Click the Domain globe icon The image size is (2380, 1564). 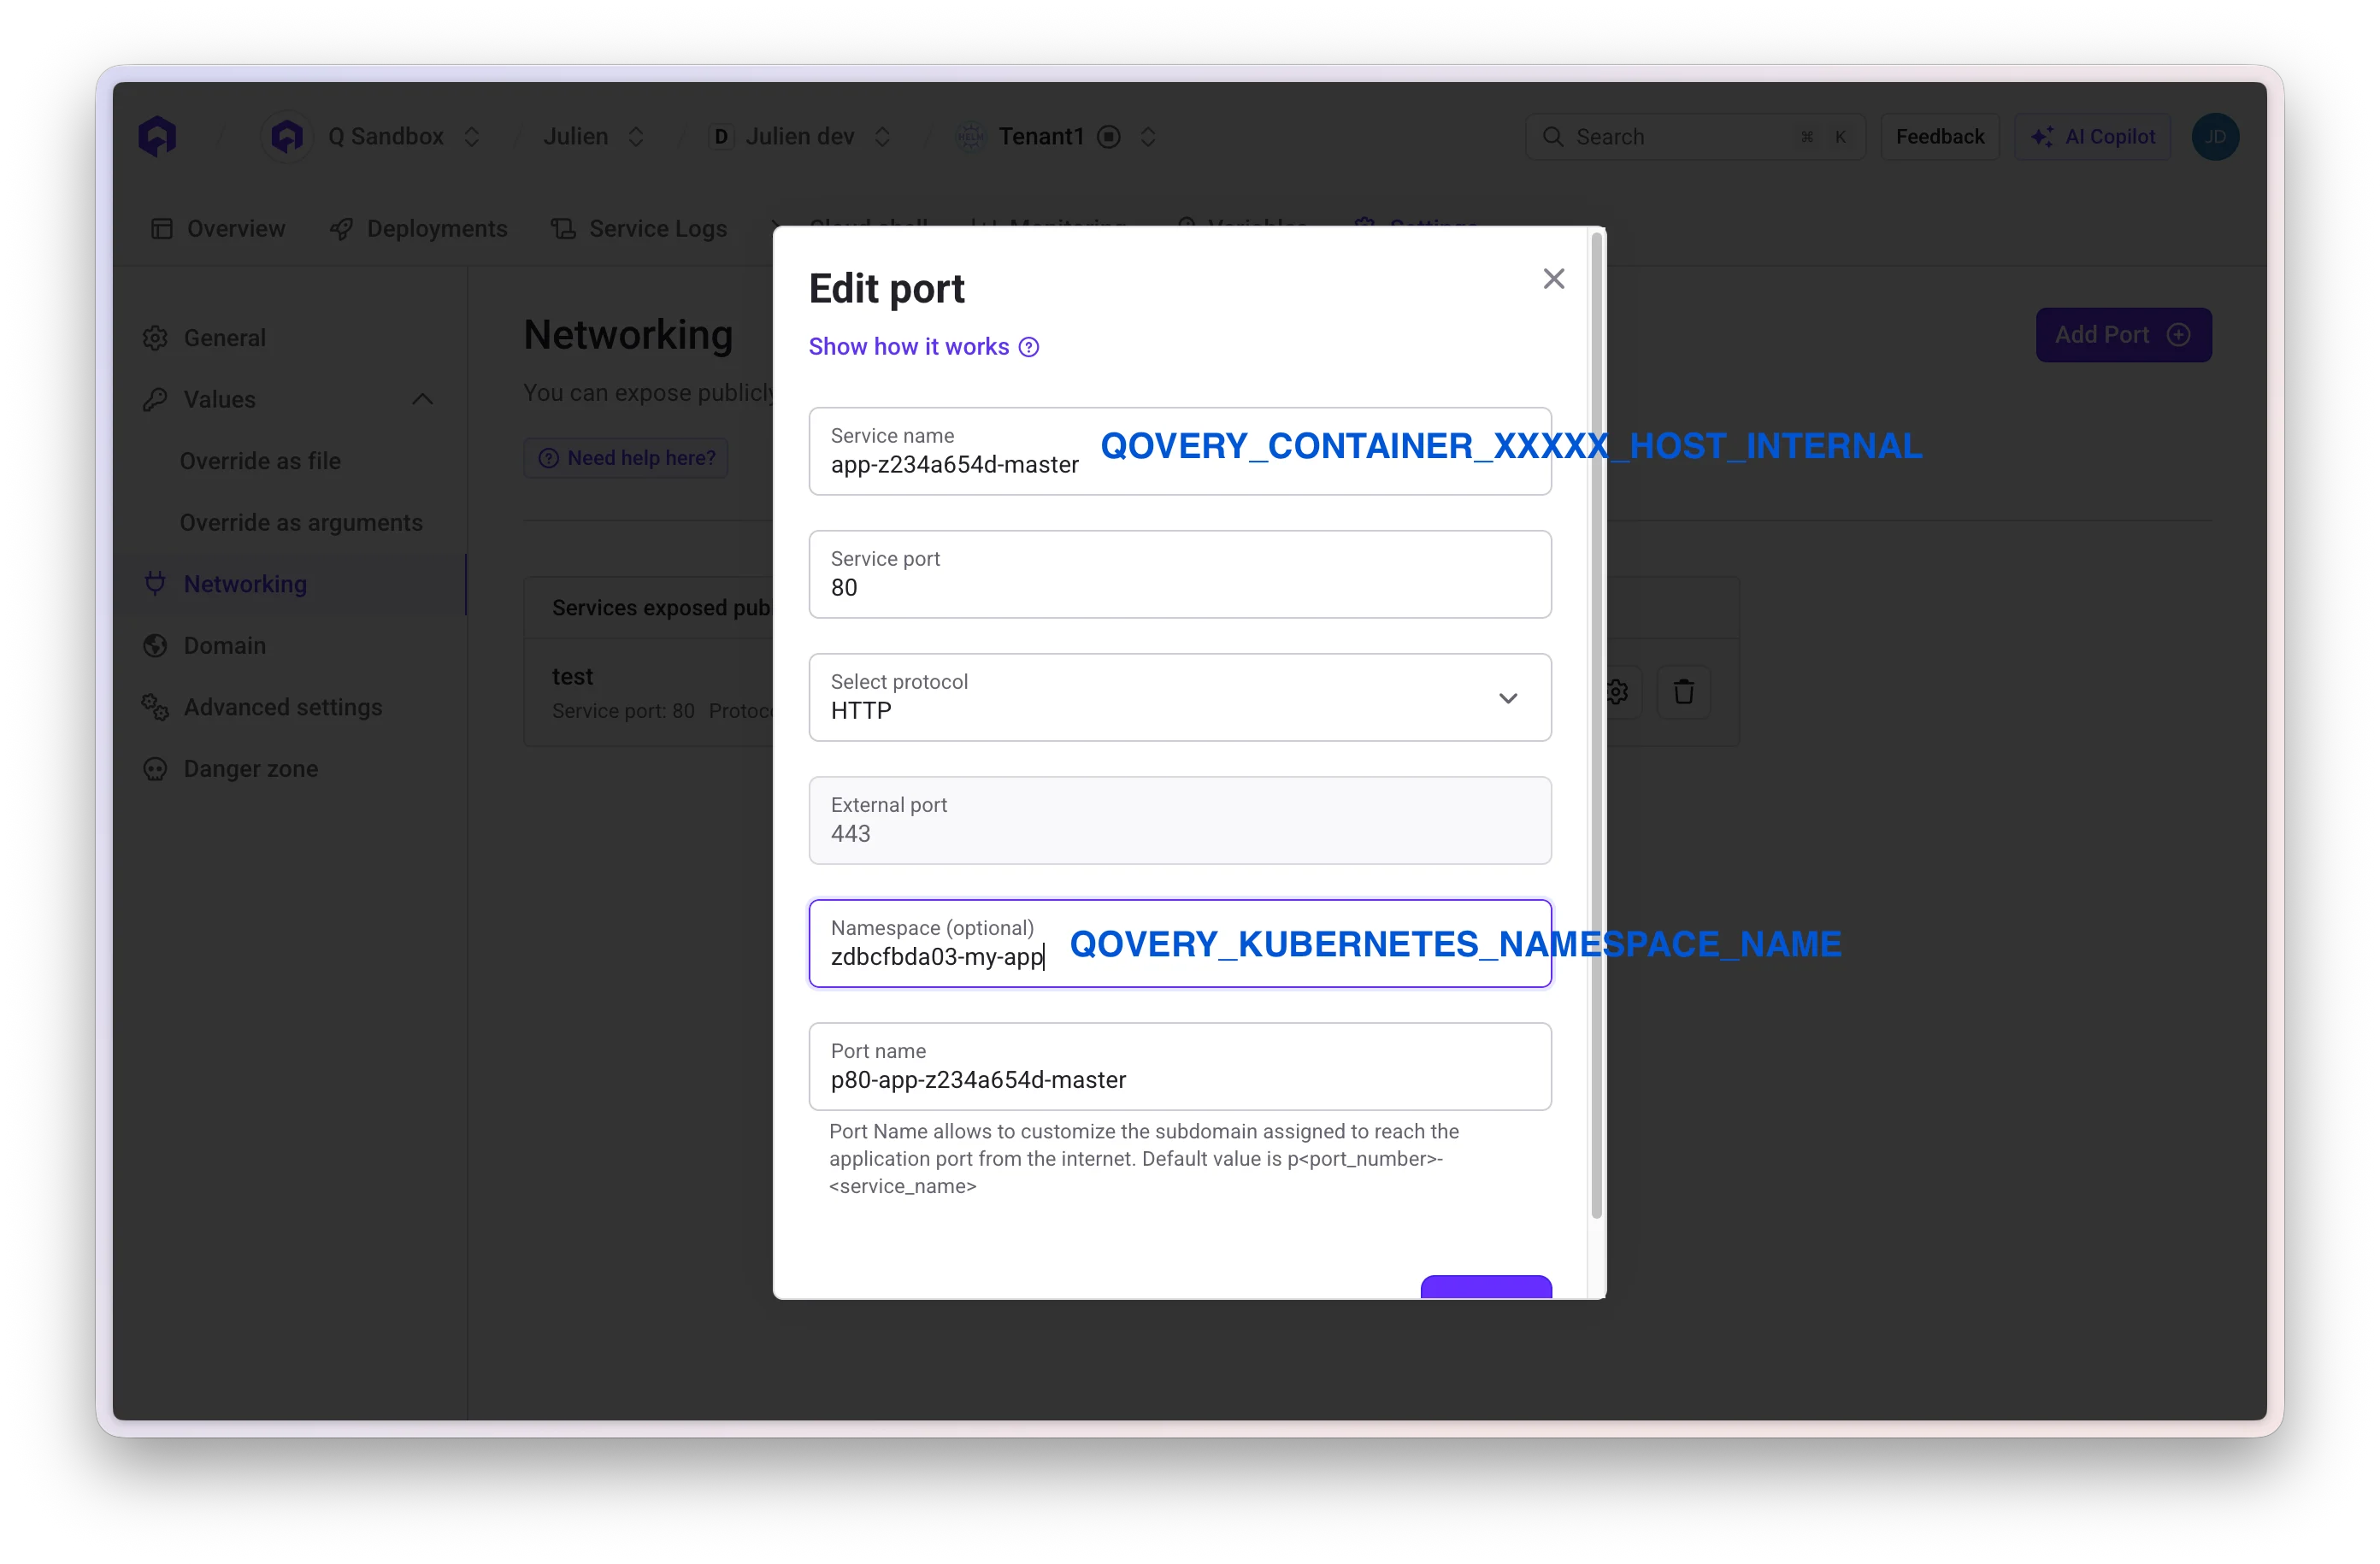[x=154, y=645]
